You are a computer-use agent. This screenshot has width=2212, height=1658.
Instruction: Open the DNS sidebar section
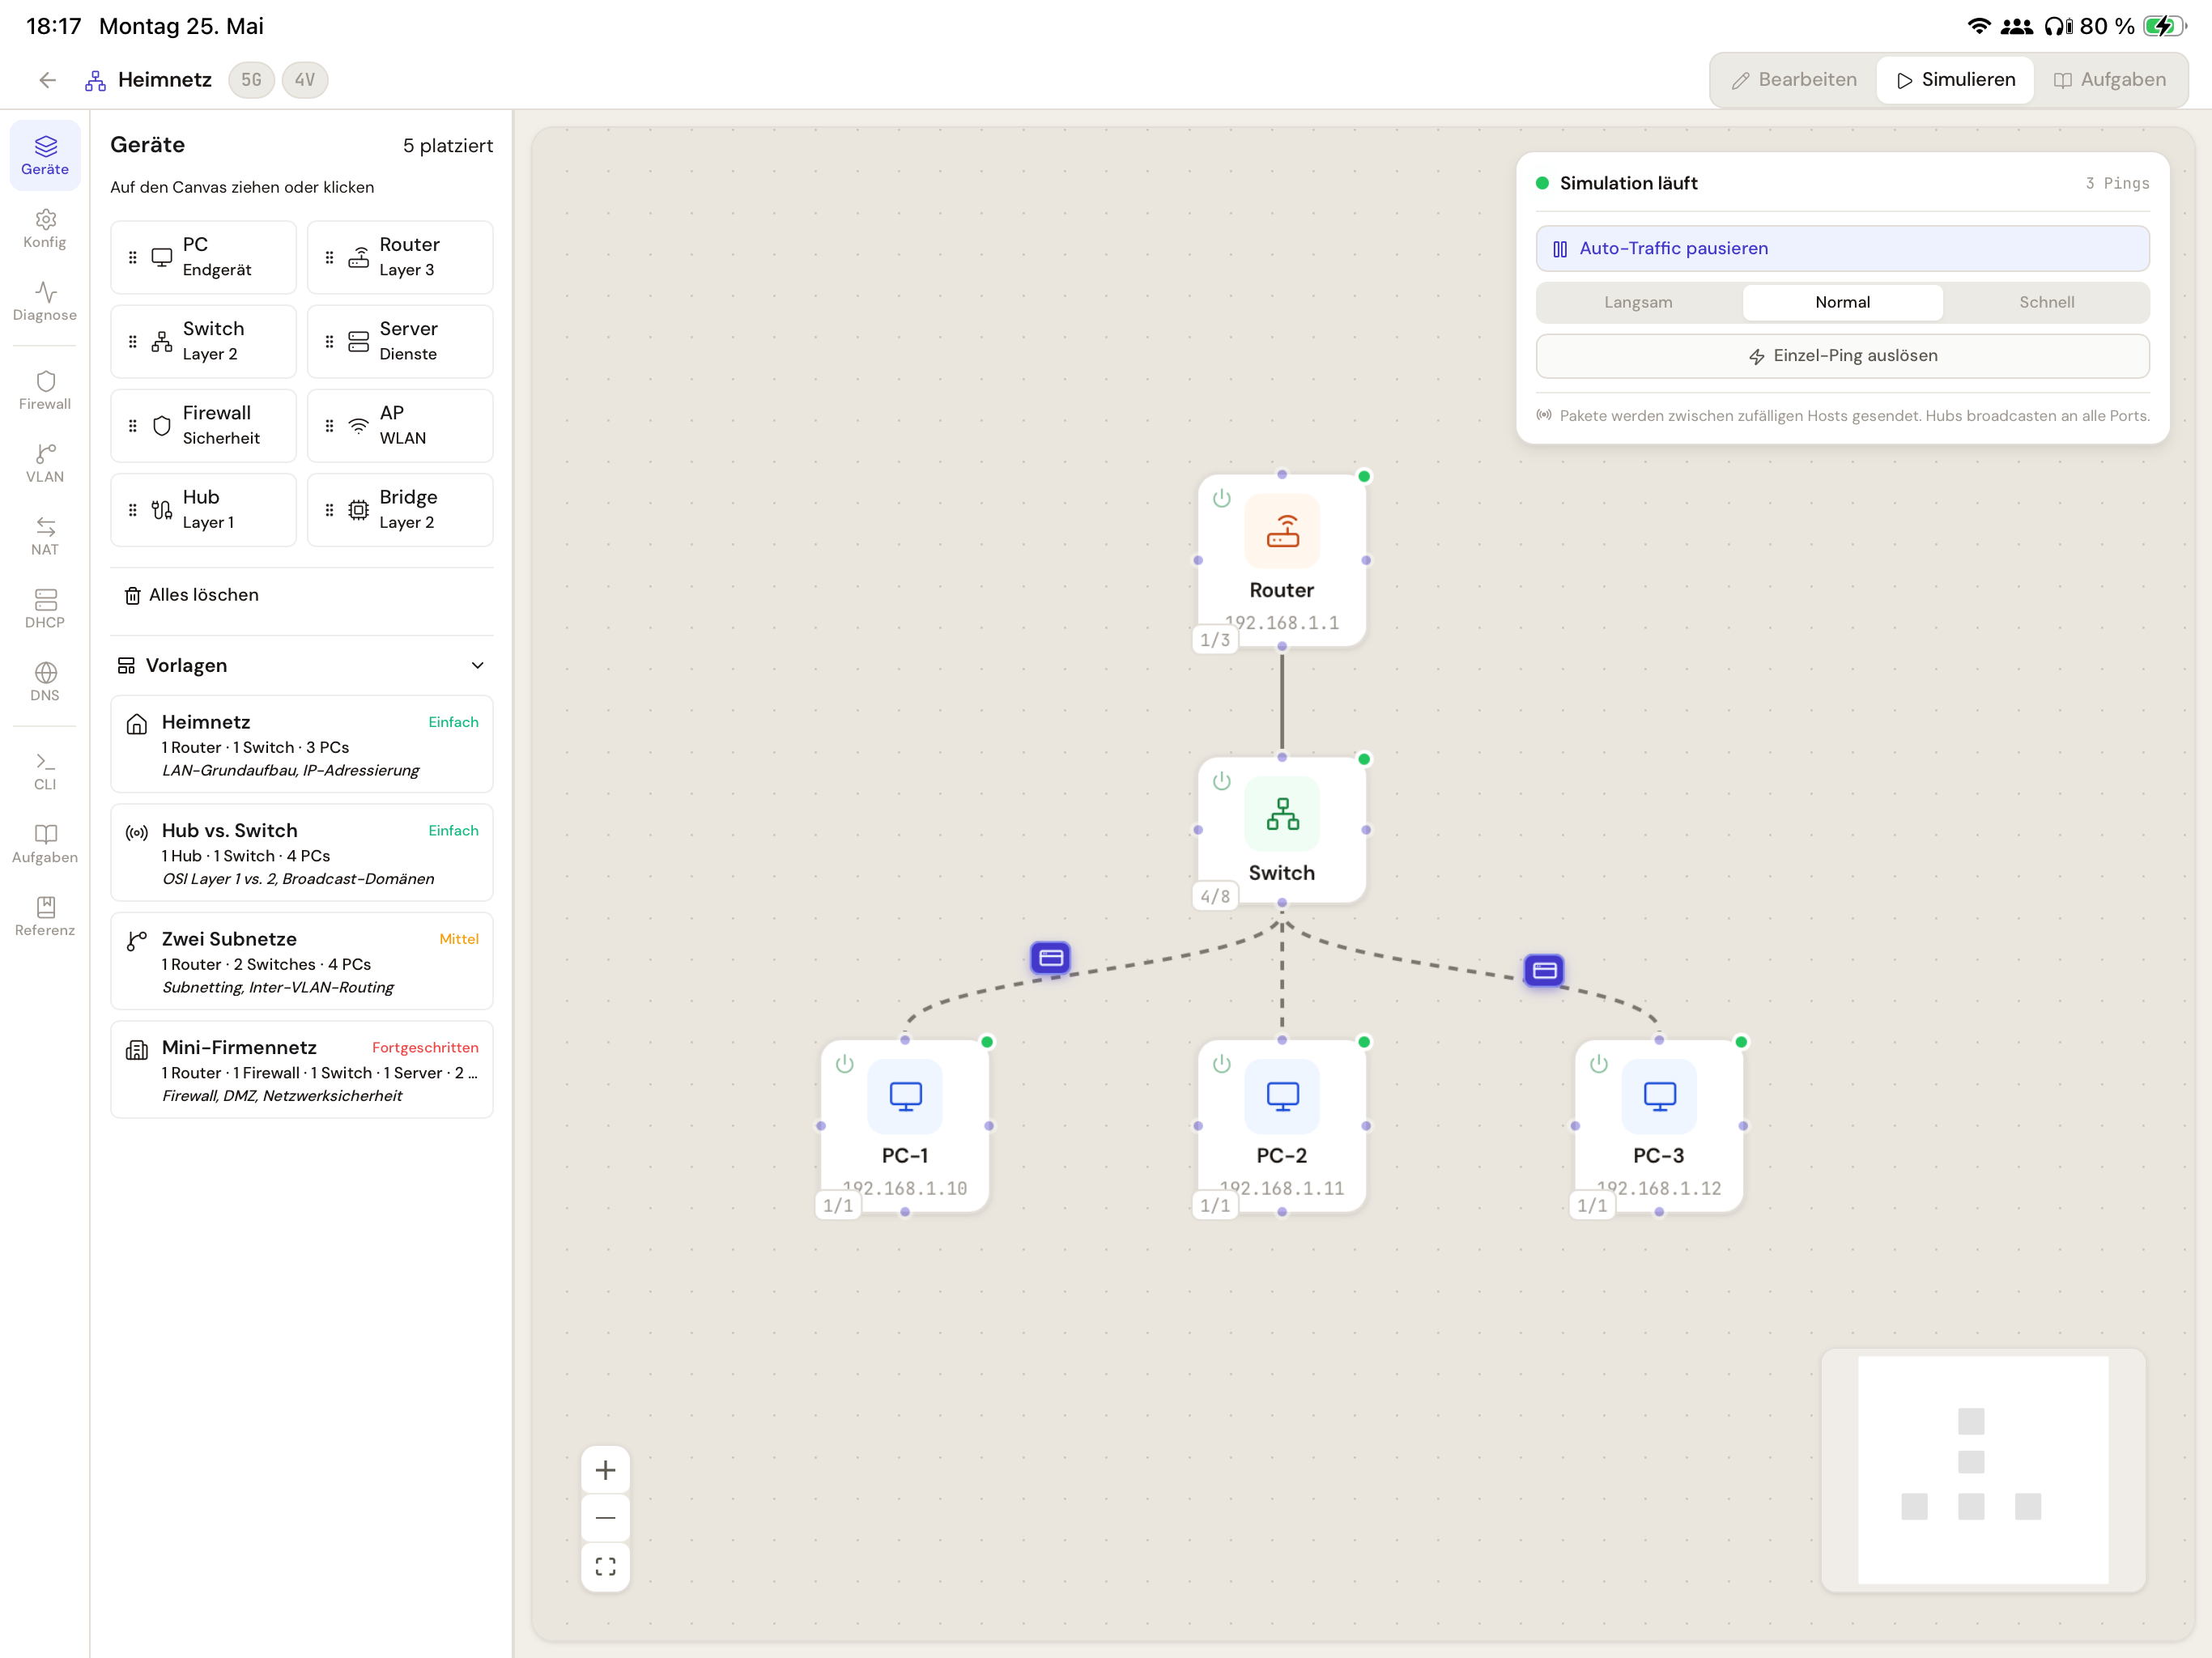pos(45,683)
